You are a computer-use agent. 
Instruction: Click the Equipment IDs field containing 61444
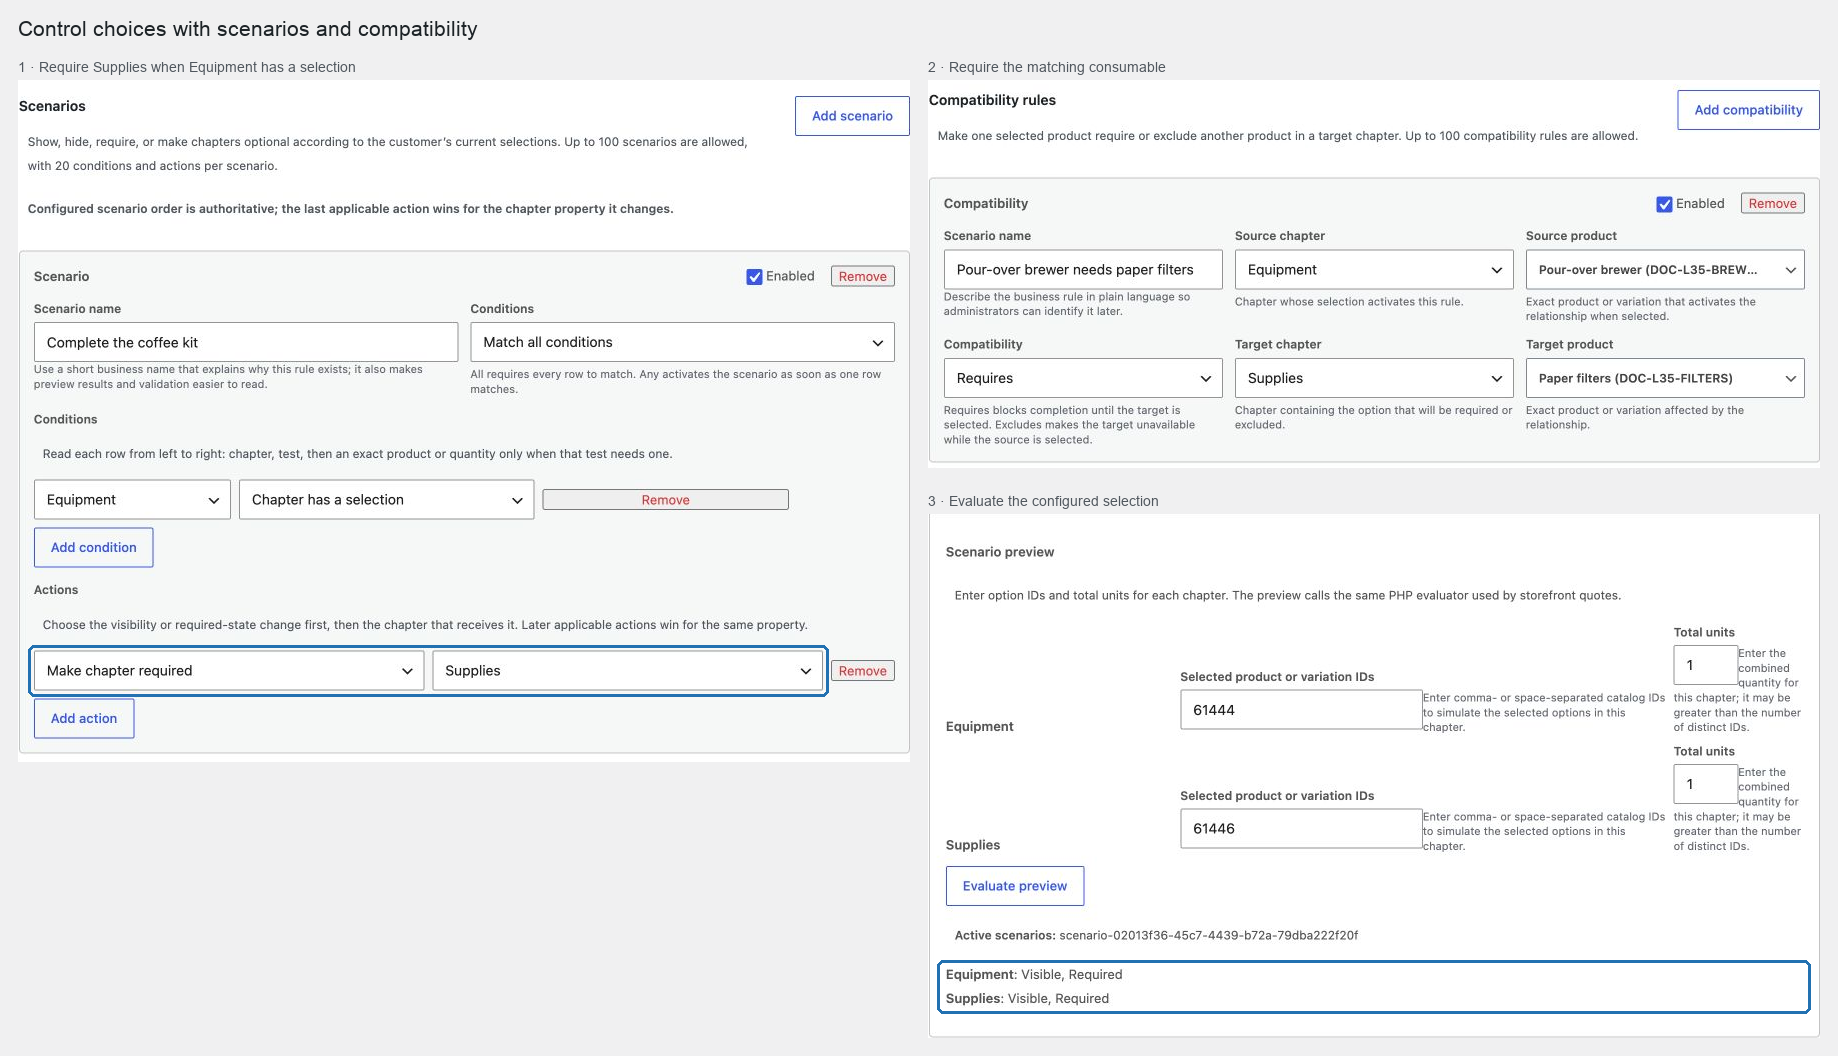pyautogui.click(x=1301, y=710)
